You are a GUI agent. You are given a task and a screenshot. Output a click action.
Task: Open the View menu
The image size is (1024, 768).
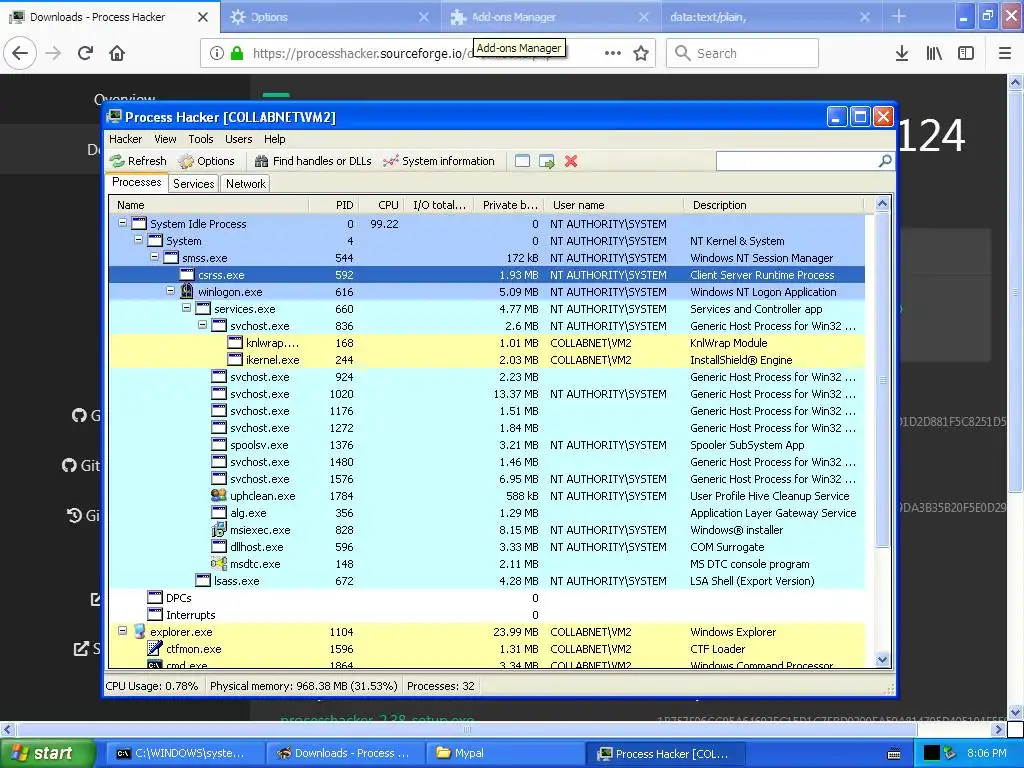pyautogui.click(x=165, y=139)
